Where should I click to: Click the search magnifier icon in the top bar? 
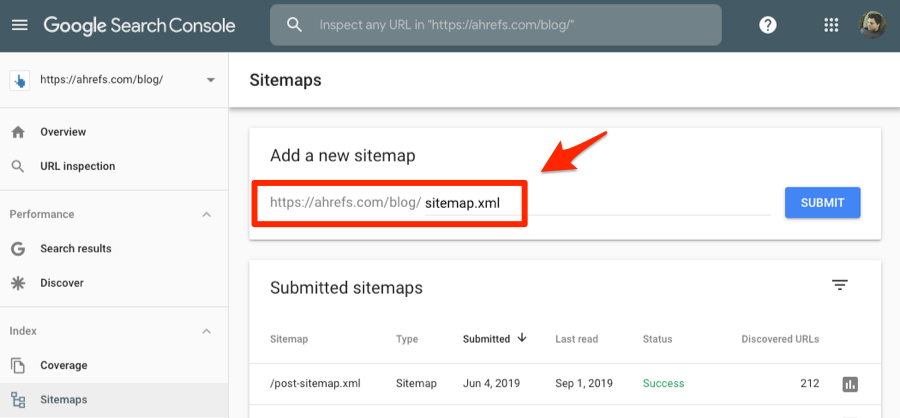coord(294,25)
